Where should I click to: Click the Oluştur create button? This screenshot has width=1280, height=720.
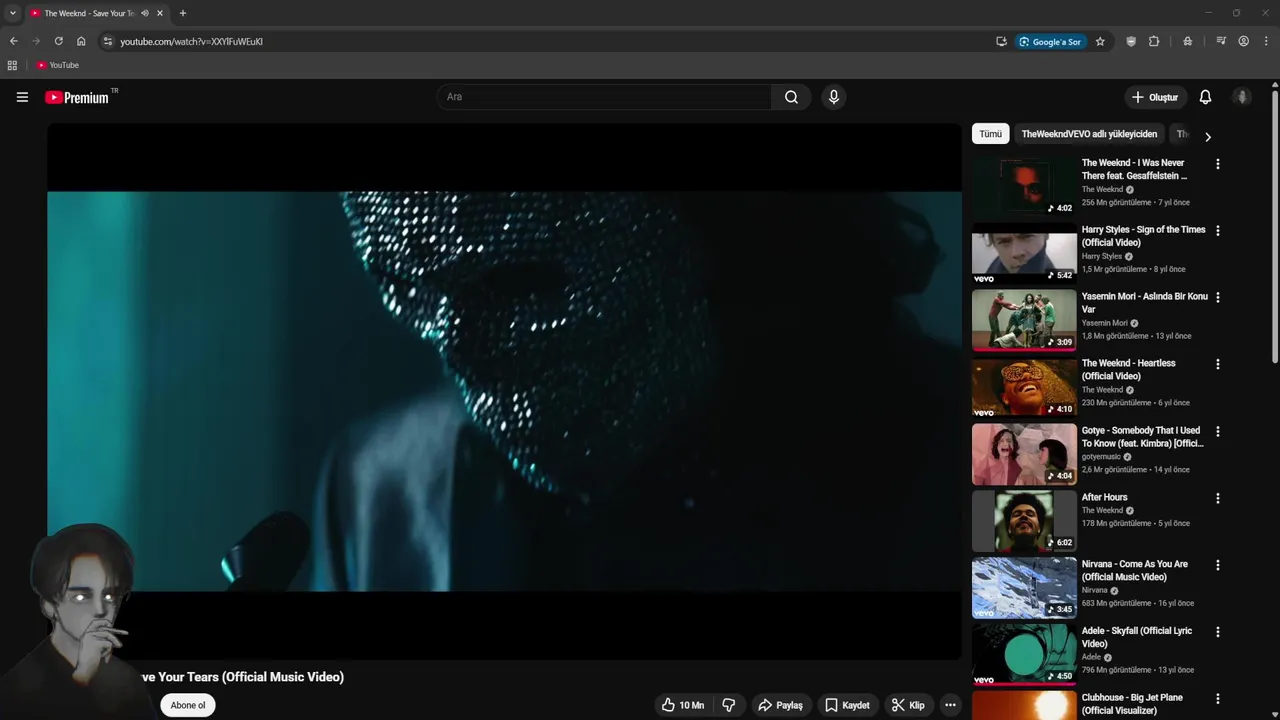tap(1155, 97)
